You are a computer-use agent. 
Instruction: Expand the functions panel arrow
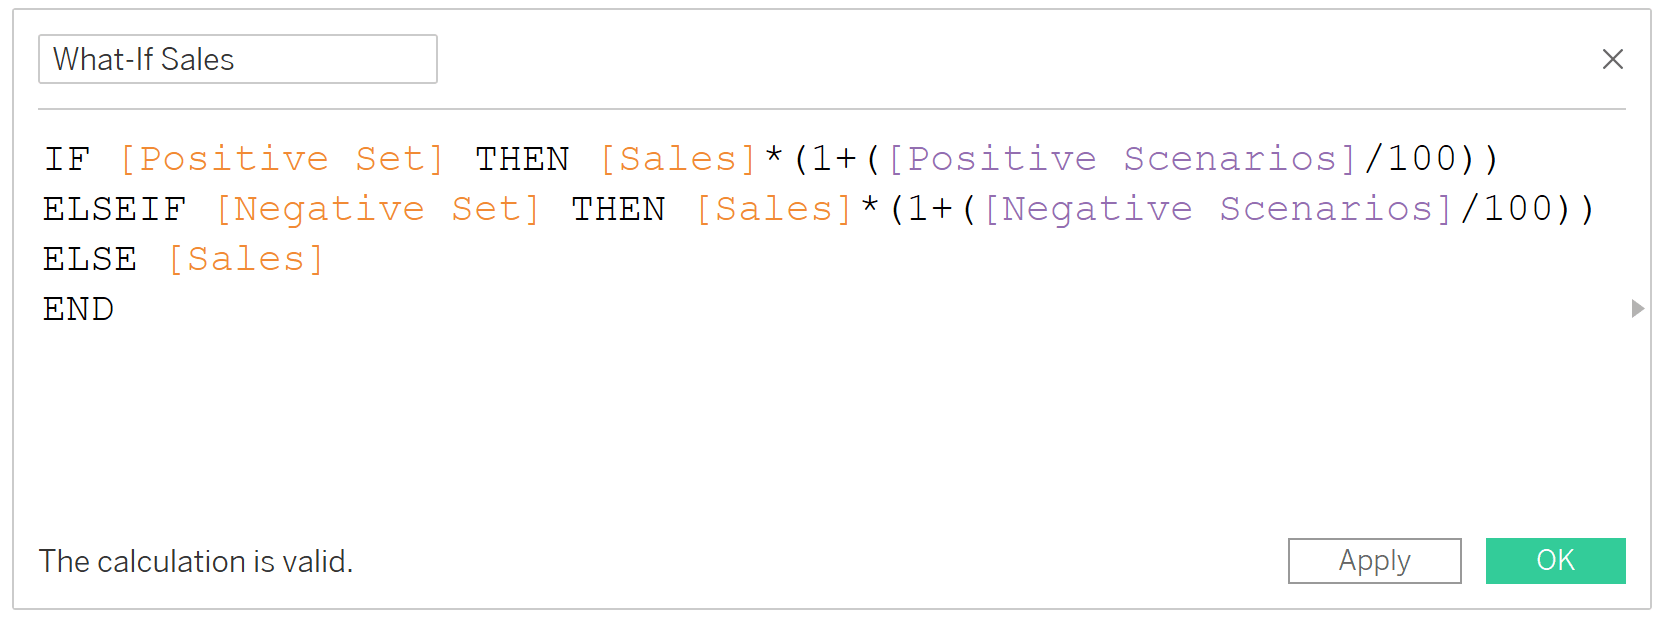pos(1637,308)
